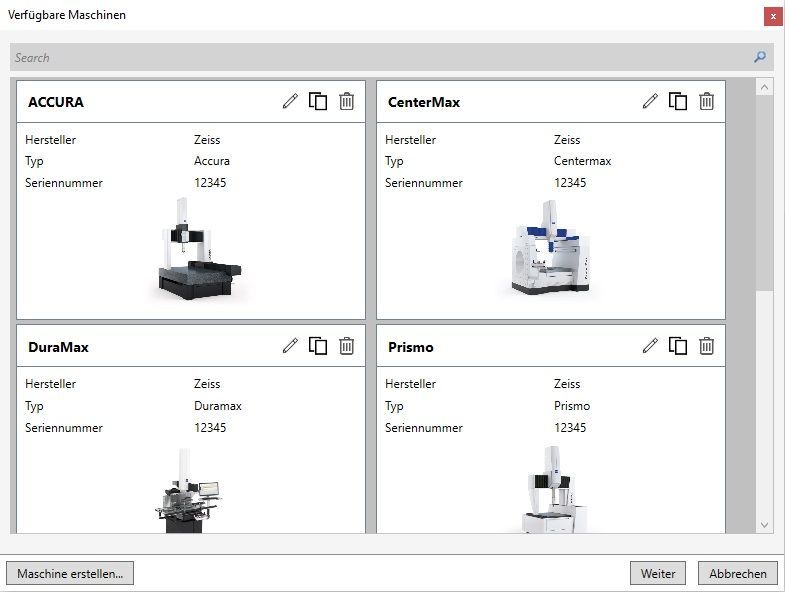Duplicate the ACCURA machine entry
The width and height of the screenshot is (785, 592).
point(318,101)
